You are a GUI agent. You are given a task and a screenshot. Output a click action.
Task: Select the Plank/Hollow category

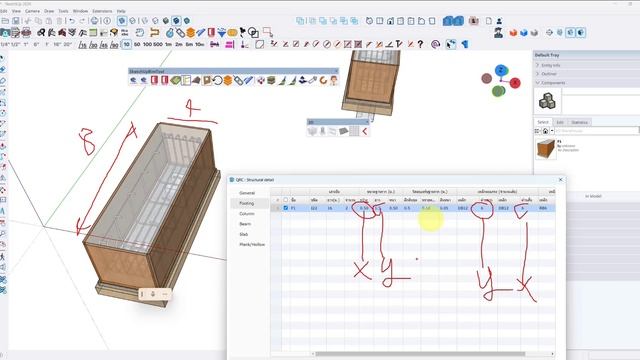pos(252,244)
